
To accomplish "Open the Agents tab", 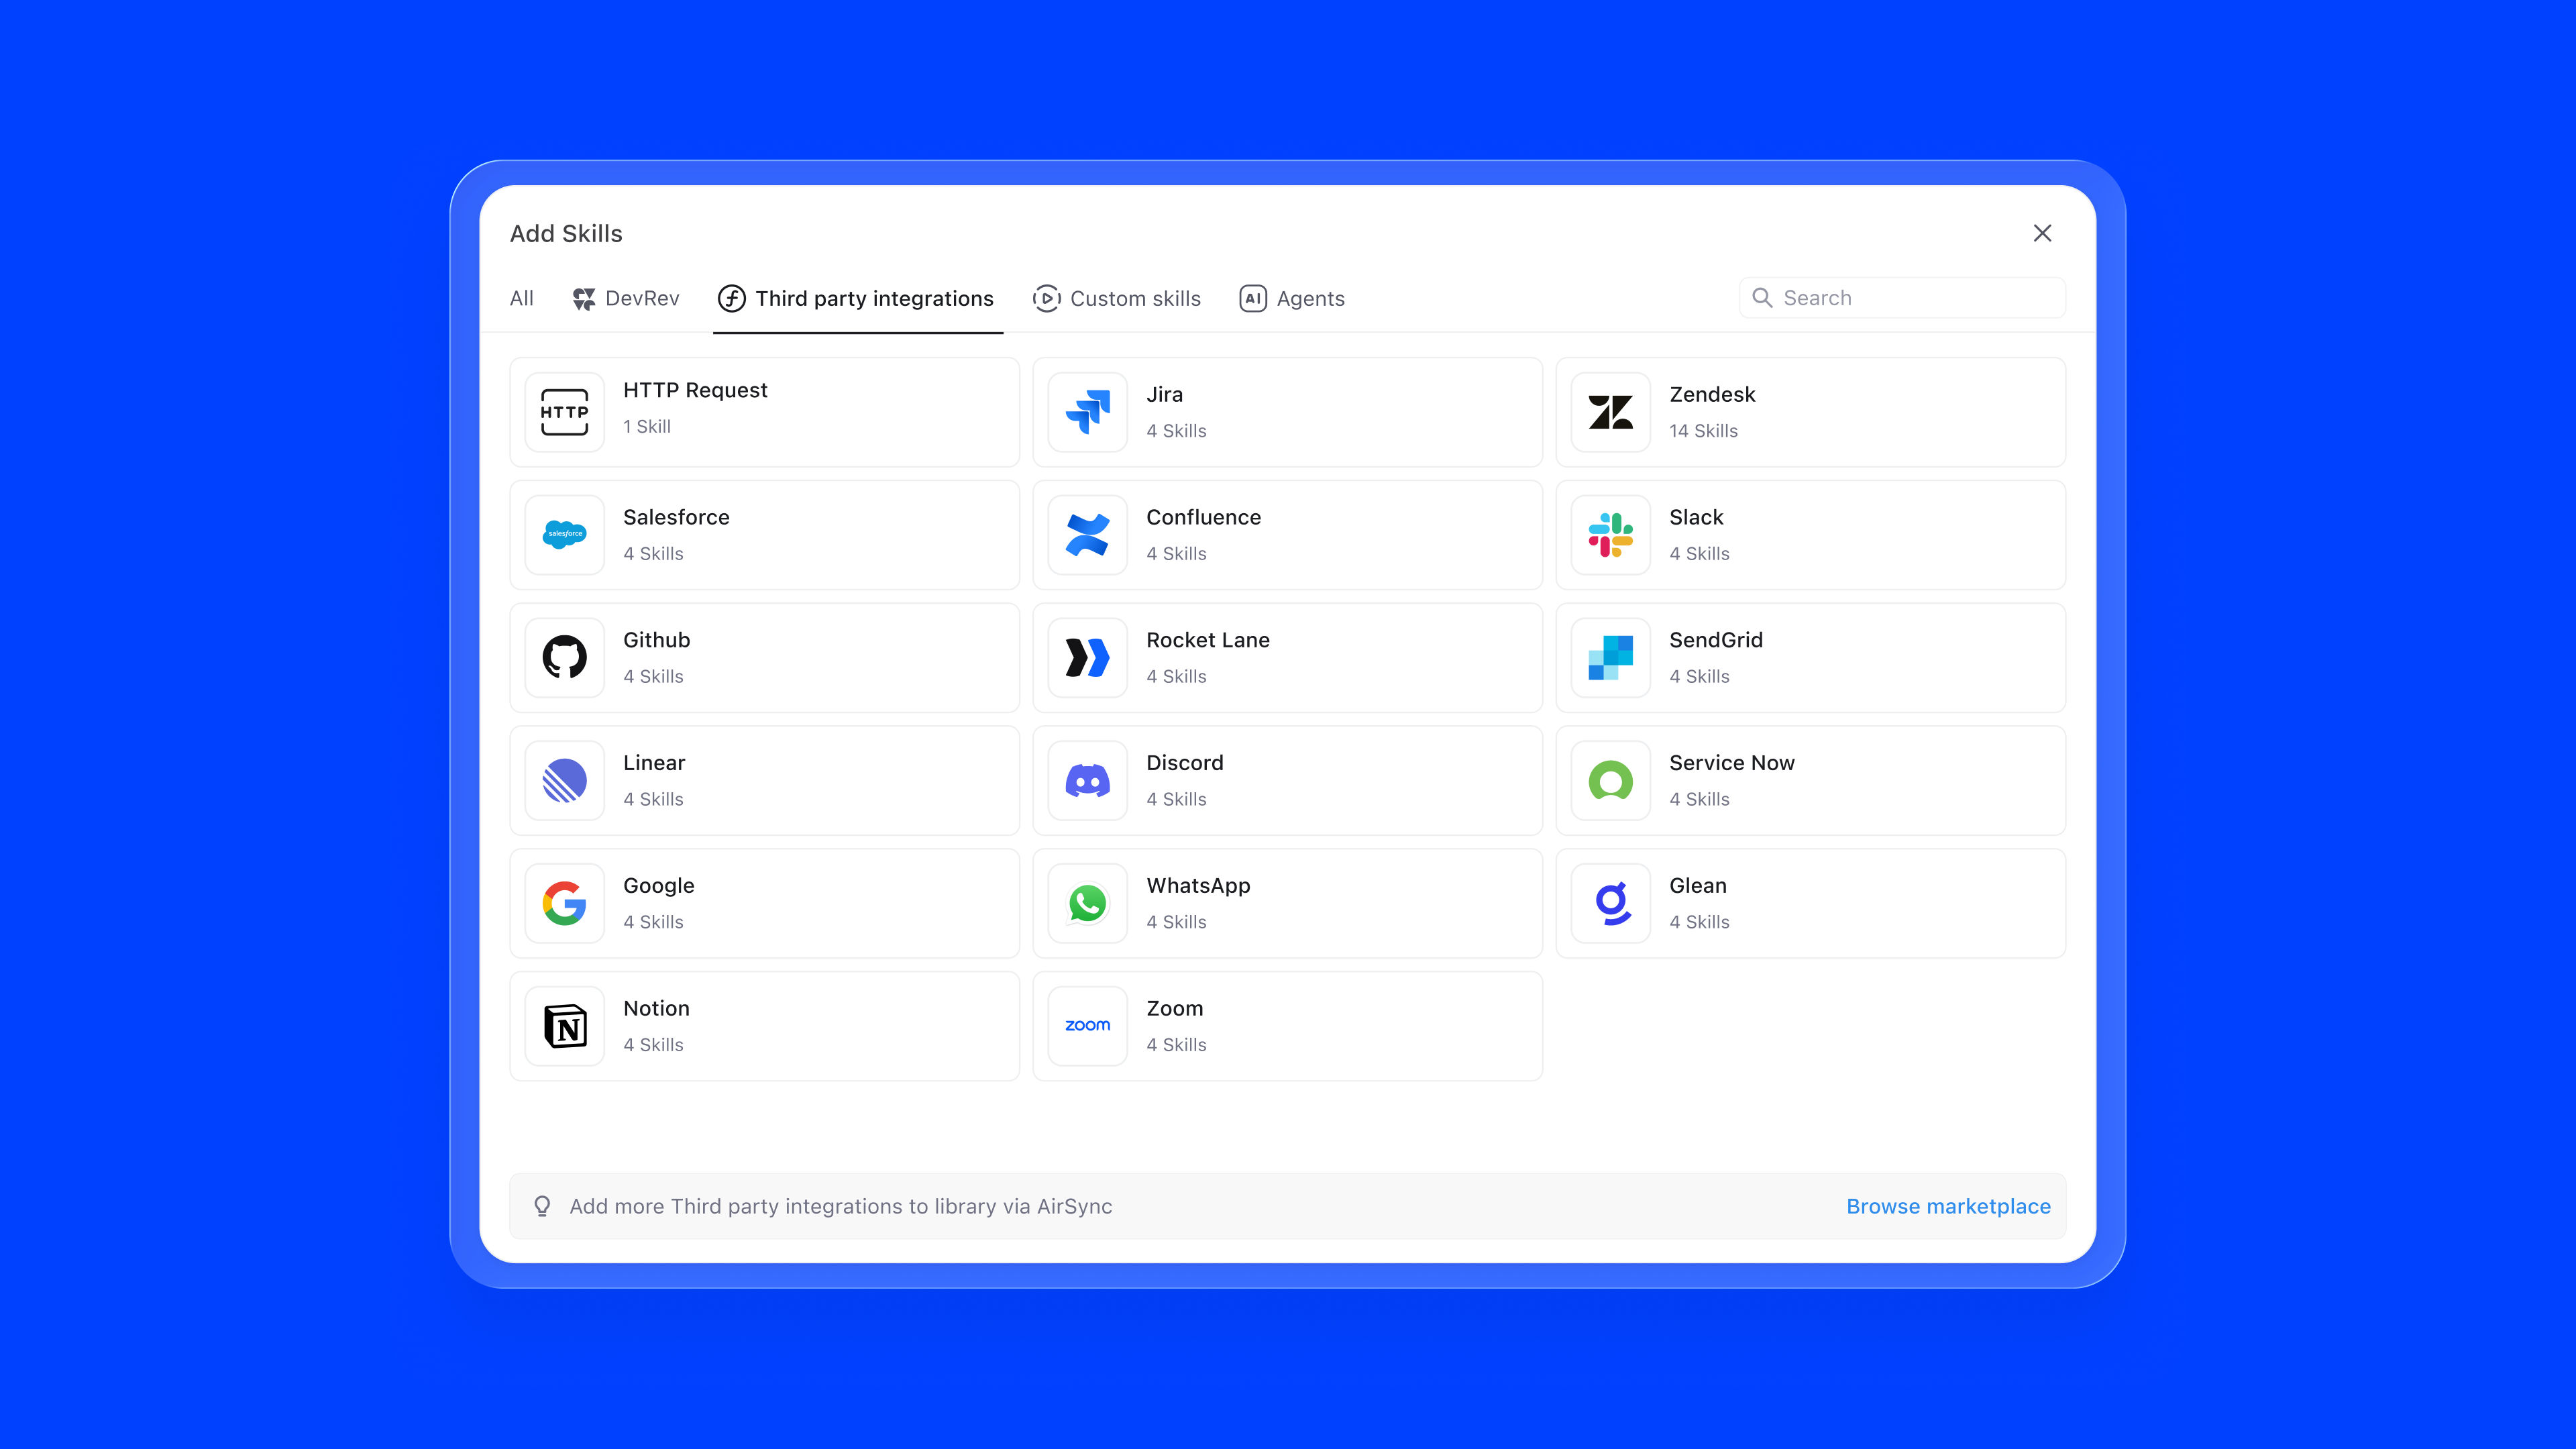I will tap(1292, 298).
